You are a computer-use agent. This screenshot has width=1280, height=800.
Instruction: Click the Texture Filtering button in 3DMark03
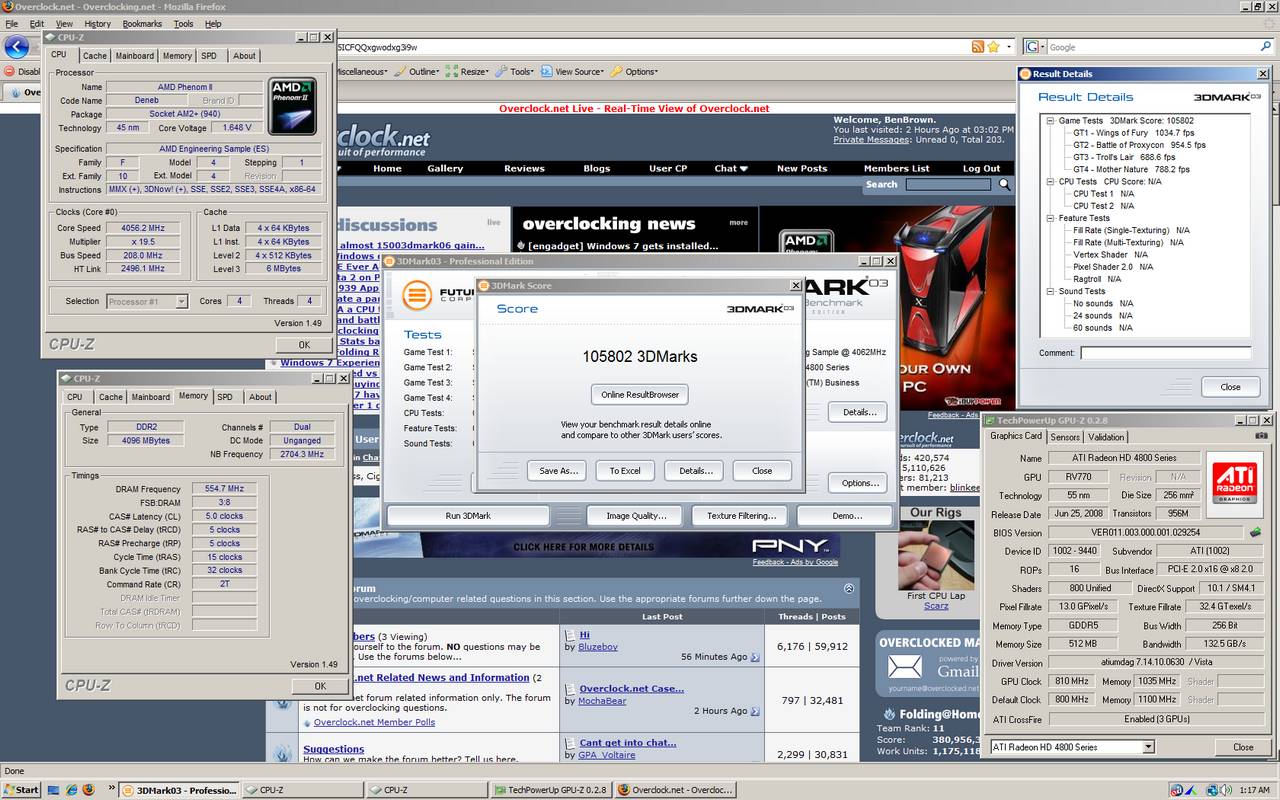coord(741,516)
